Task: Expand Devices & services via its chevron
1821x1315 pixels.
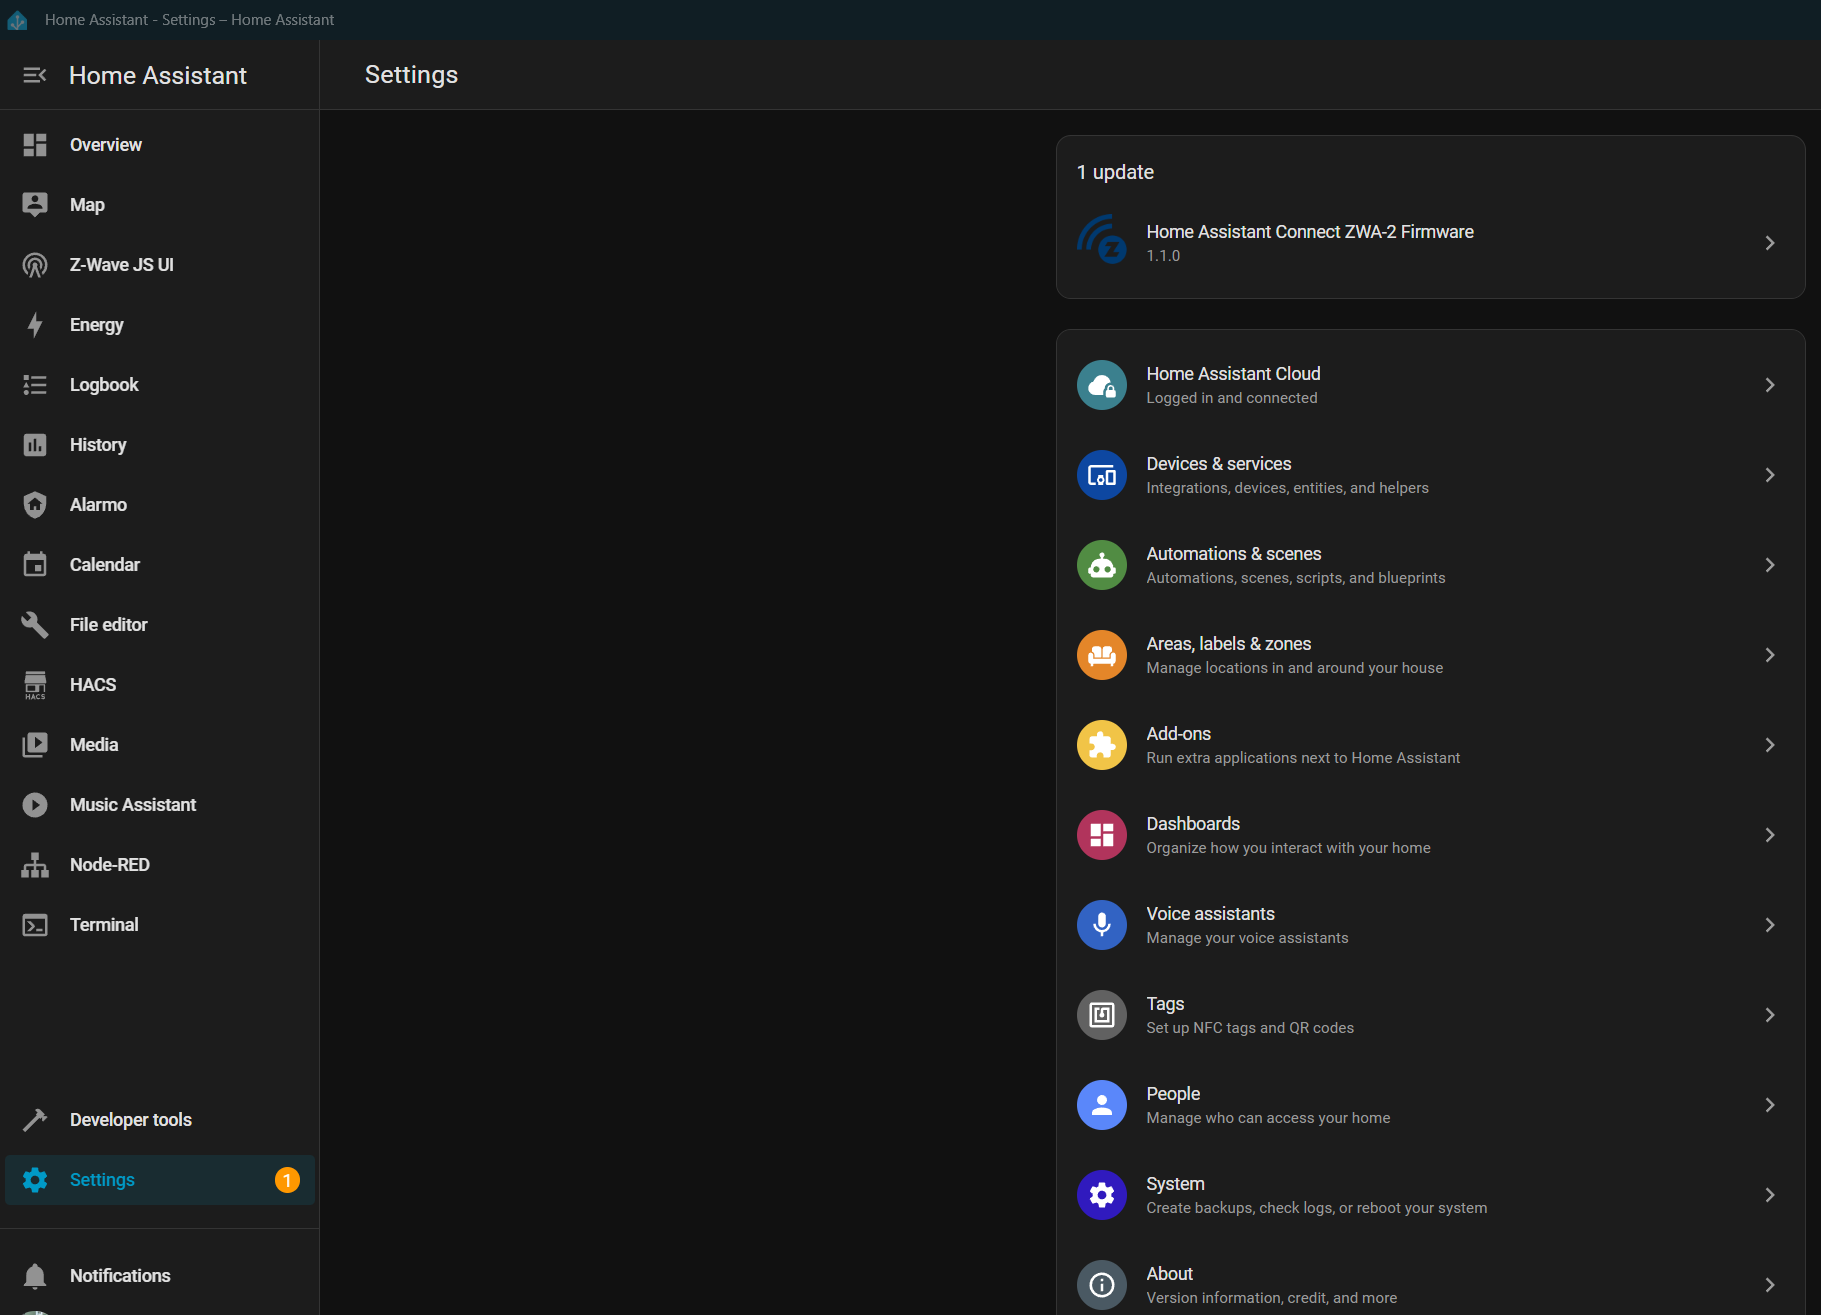Action: 1769,475
